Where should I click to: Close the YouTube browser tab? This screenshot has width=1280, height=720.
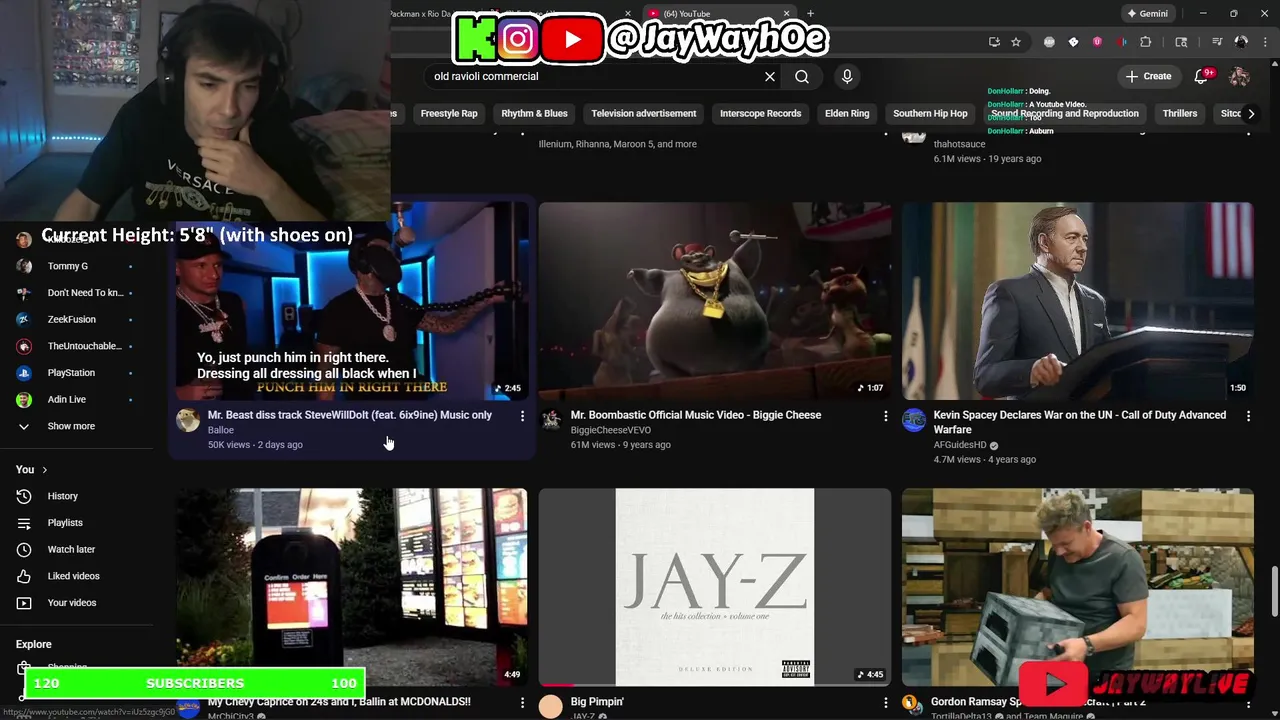coord(786,14)
